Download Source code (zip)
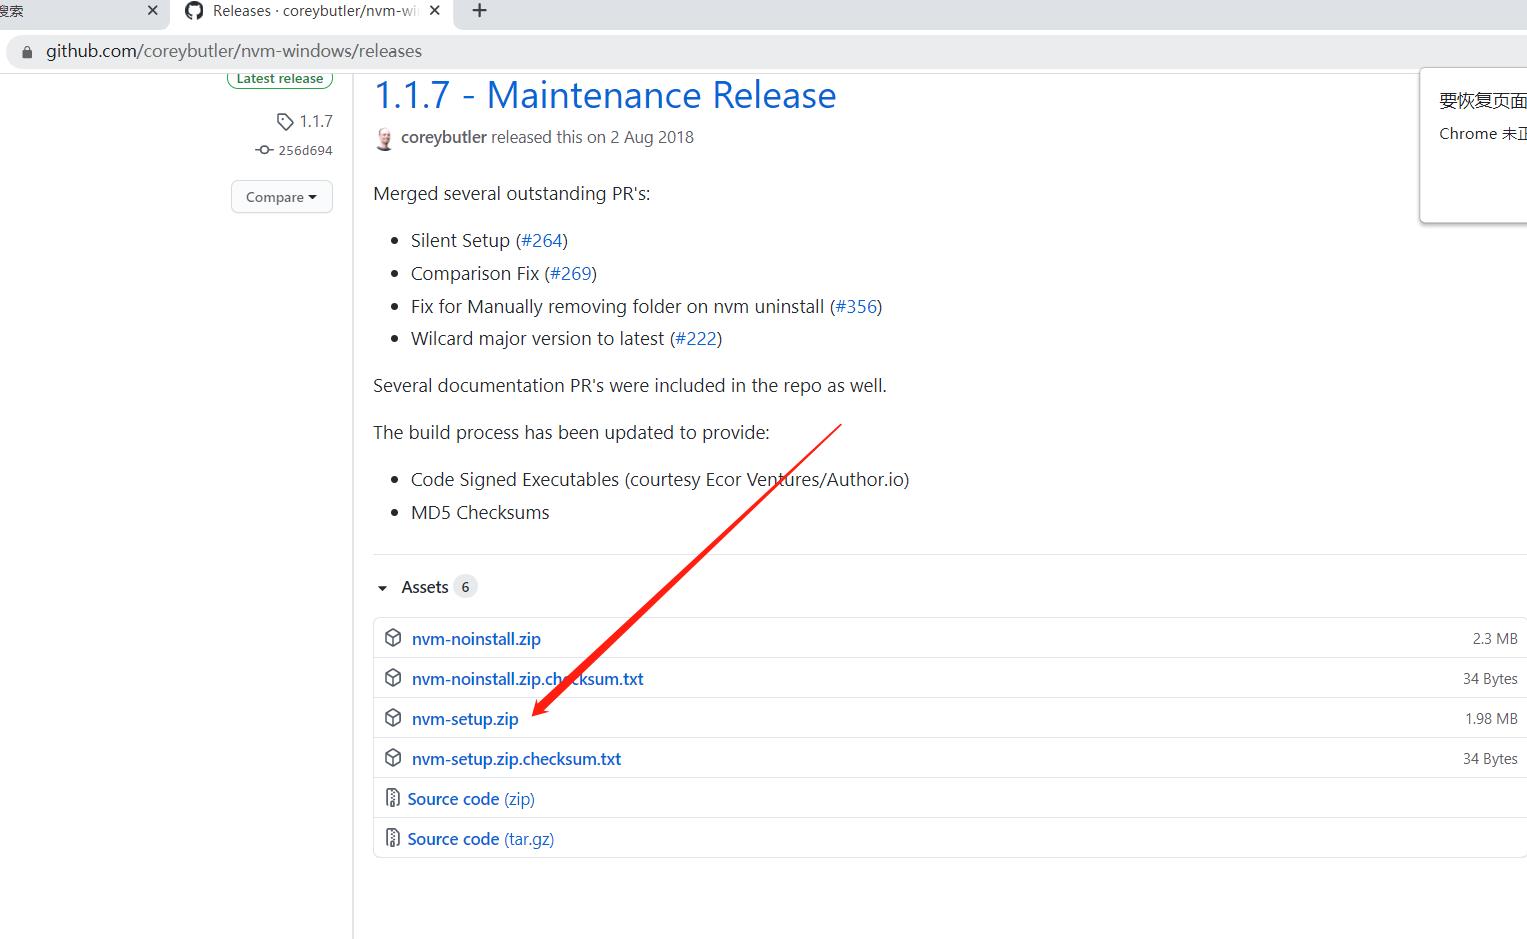 [x=471, y=798]
